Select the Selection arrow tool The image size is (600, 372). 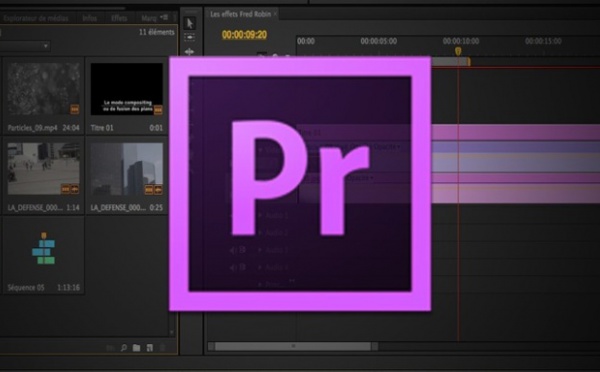[x=189, y=24]
